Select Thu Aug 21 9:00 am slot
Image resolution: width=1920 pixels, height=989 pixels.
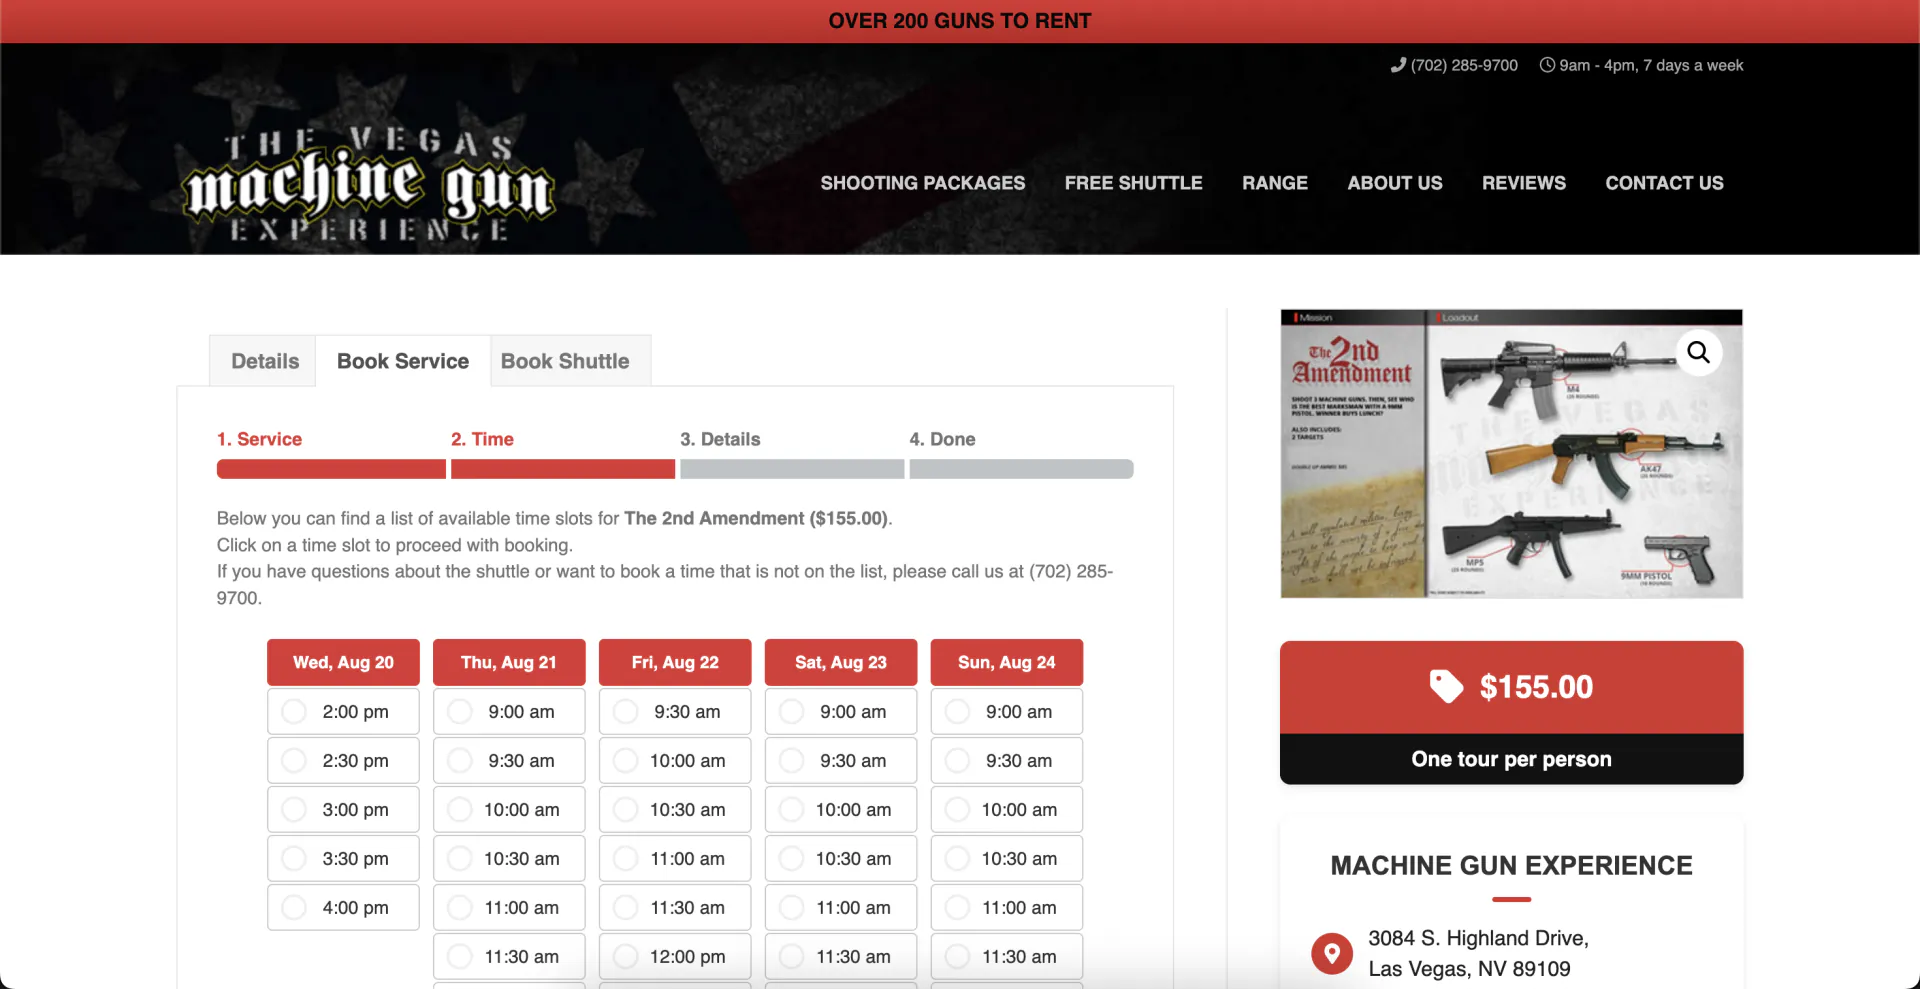[509, 712]
